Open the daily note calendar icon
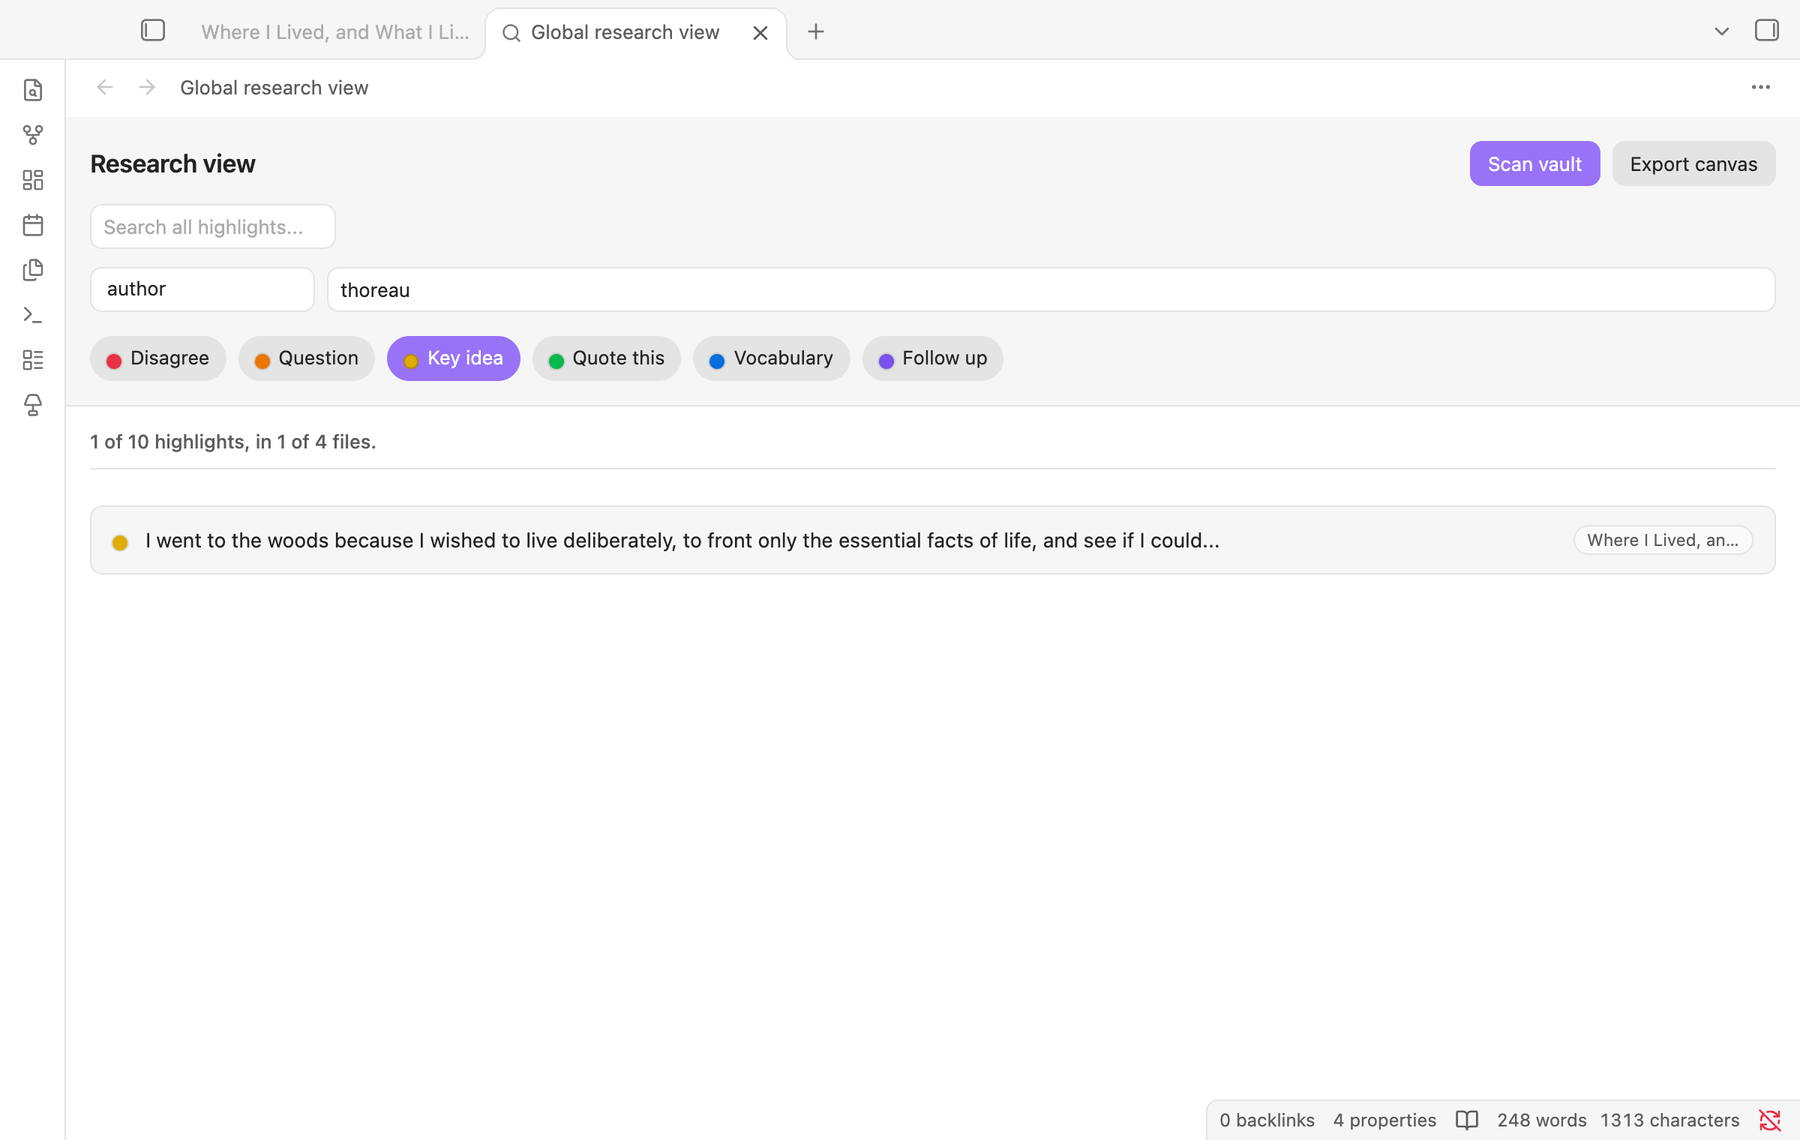The width and height of the screenshot is (1800, 1140). [x=33, y=225]
